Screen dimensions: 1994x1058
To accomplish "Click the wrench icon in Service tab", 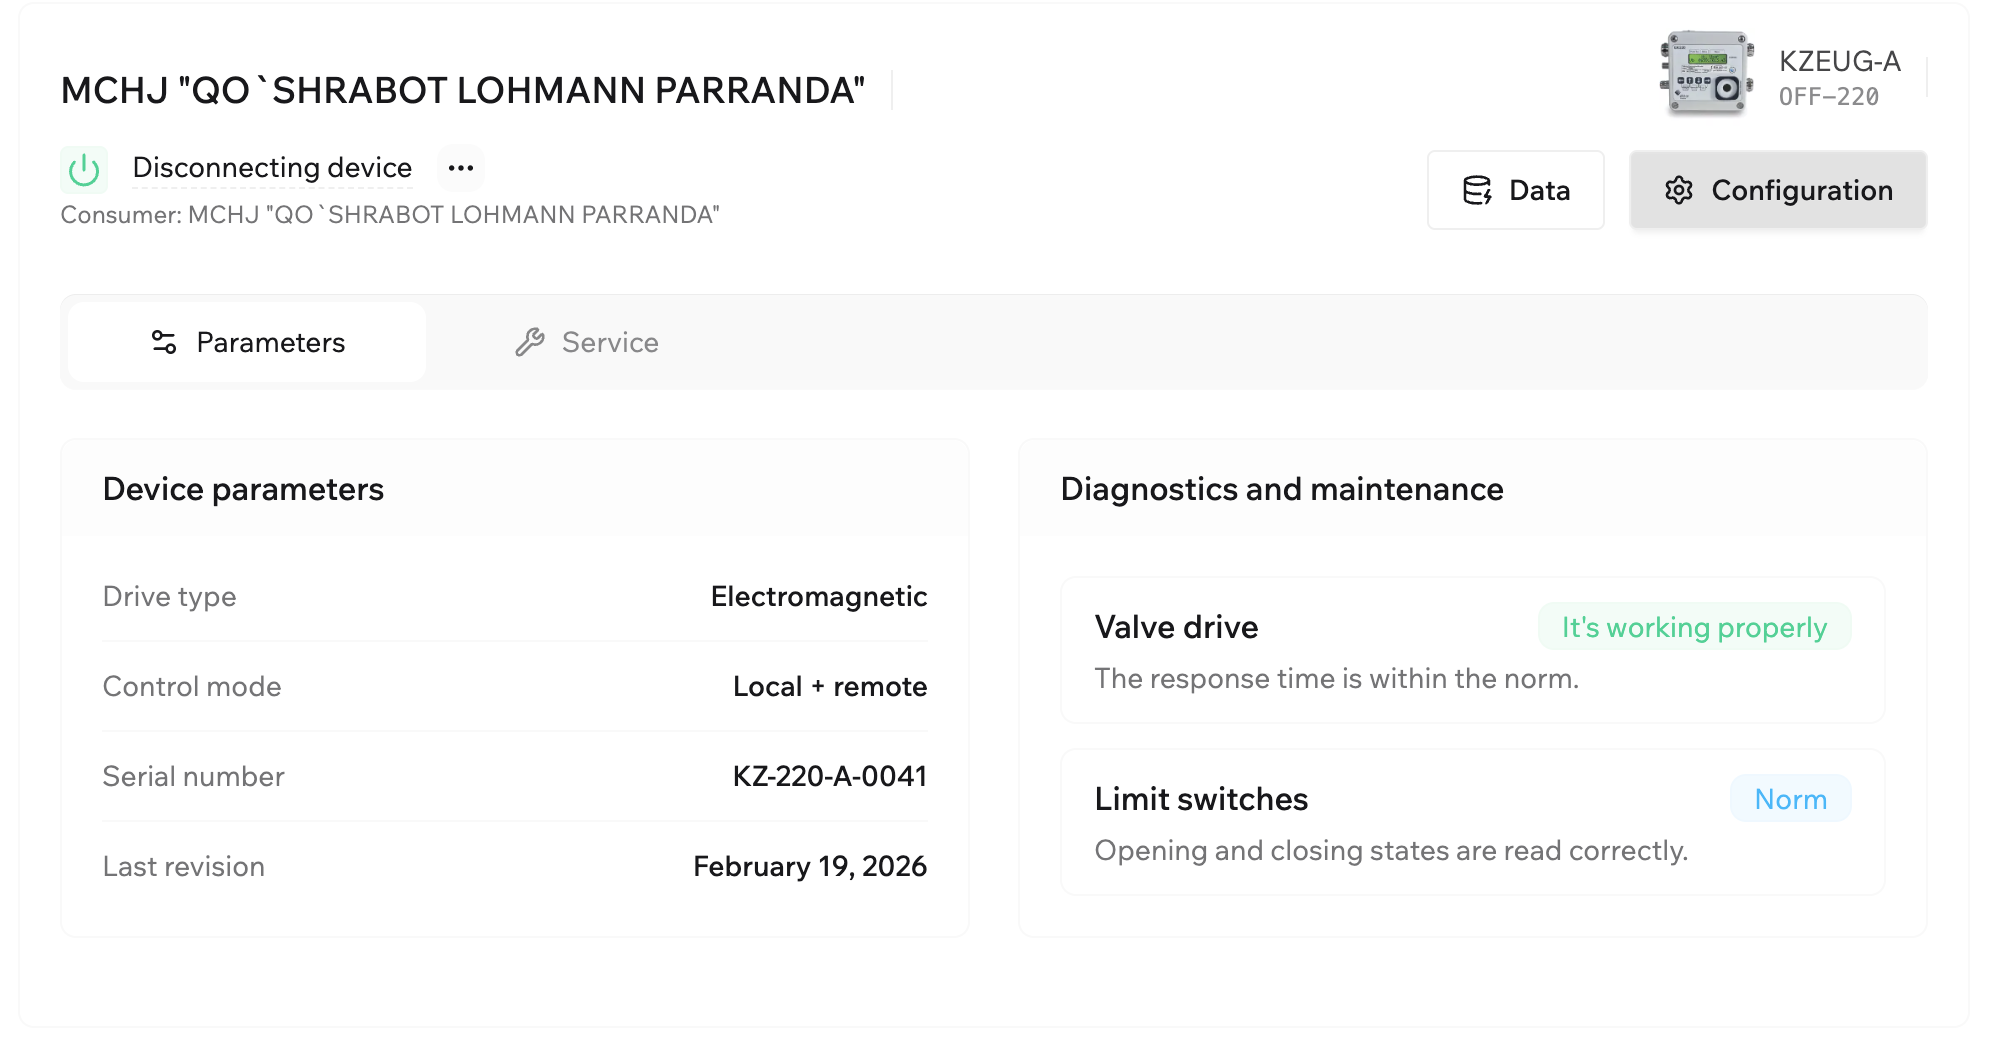I will [x=530, y=342].
